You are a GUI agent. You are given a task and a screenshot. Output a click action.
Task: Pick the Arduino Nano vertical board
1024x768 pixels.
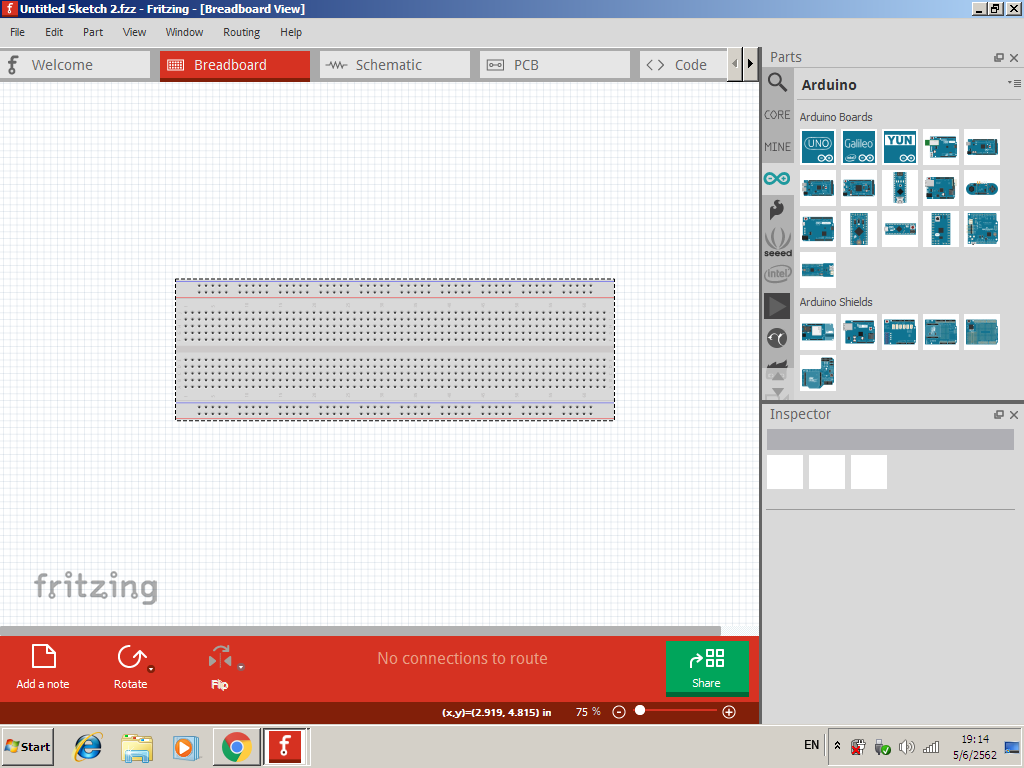click(899, 188)
